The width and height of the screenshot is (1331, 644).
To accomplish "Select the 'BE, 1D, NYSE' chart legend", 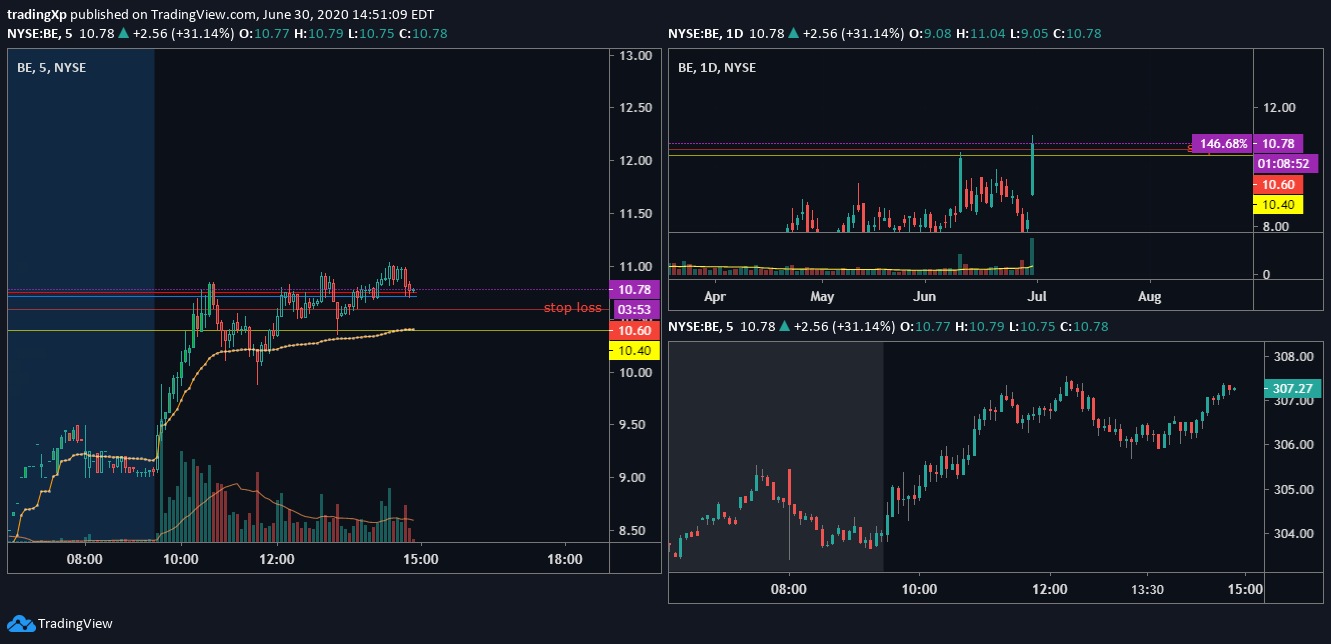I will 716,67.
